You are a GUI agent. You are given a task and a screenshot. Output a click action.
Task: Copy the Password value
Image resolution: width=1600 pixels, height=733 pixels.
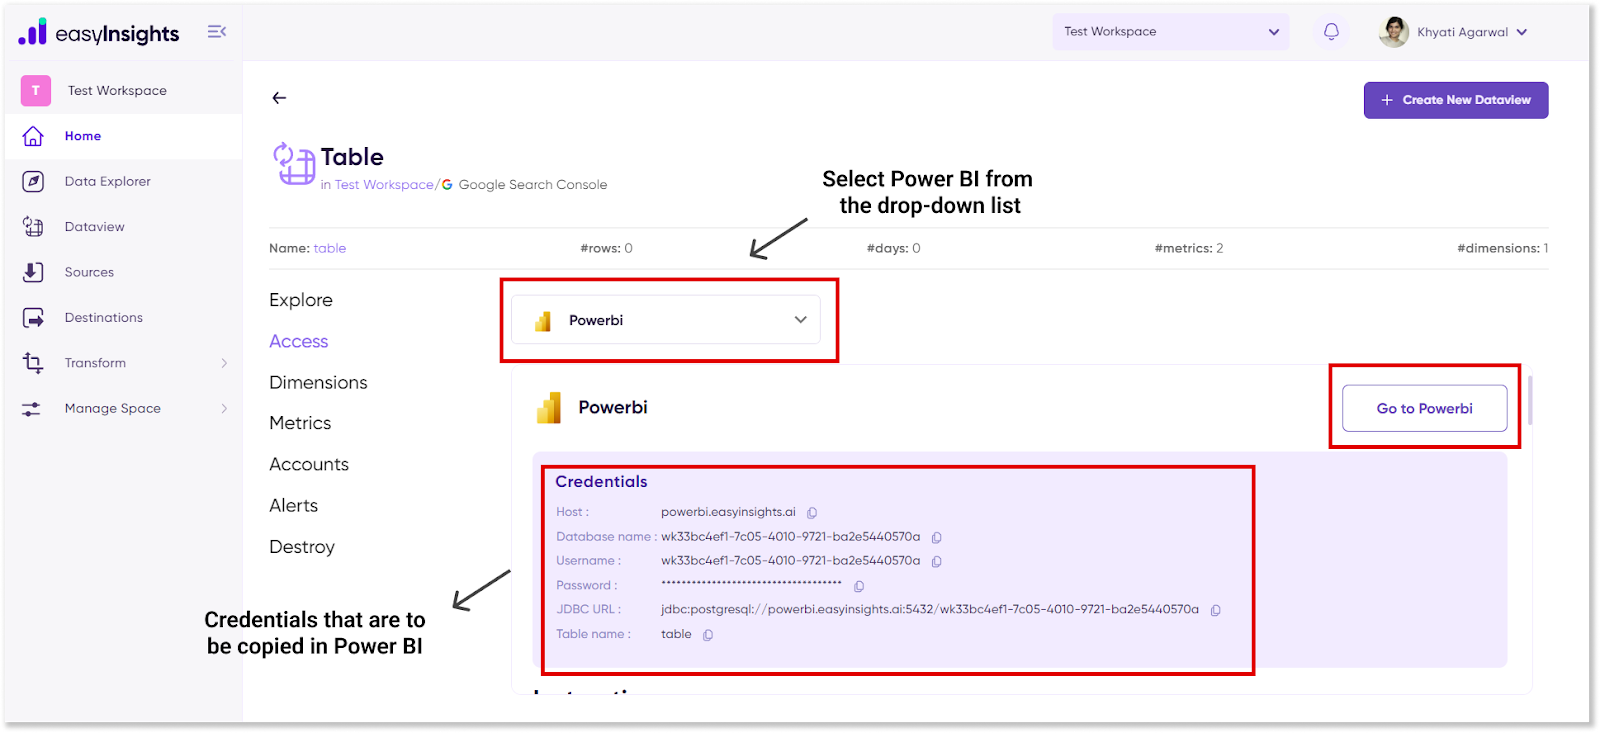pyautogui.click(x=858, y=587)
